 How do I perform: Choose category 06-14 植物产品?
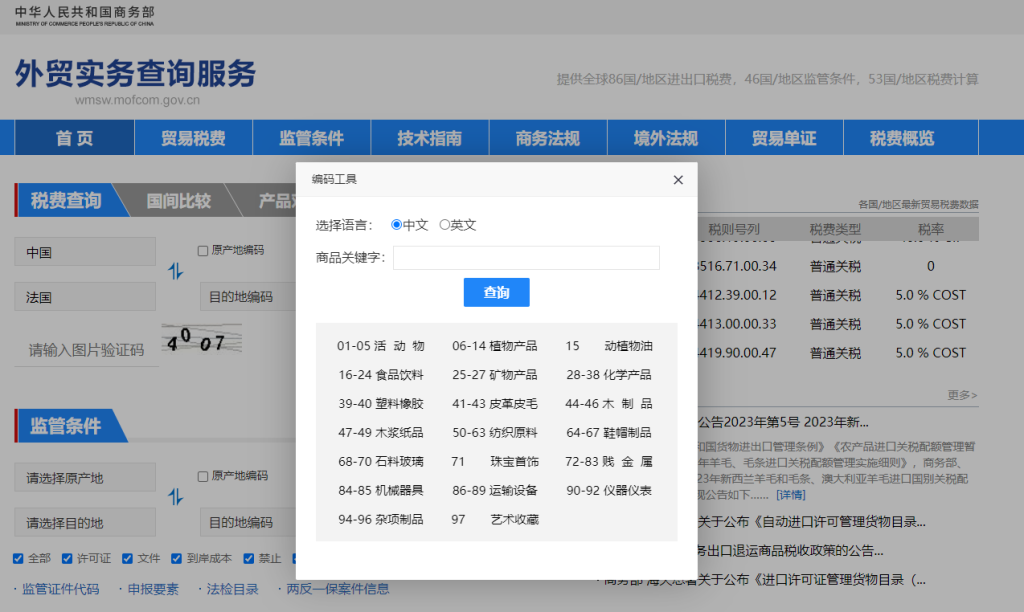pos(494,346)
